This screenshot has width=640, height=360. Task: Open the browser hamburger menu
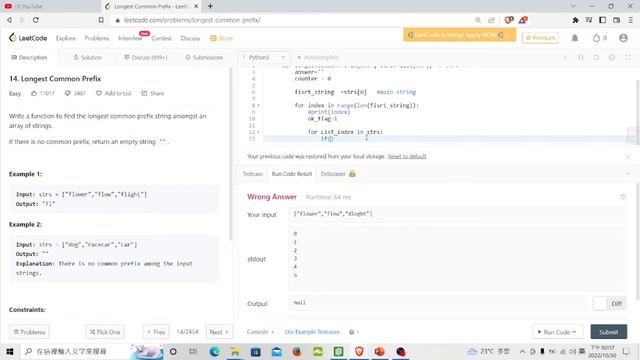click(631, 20)
